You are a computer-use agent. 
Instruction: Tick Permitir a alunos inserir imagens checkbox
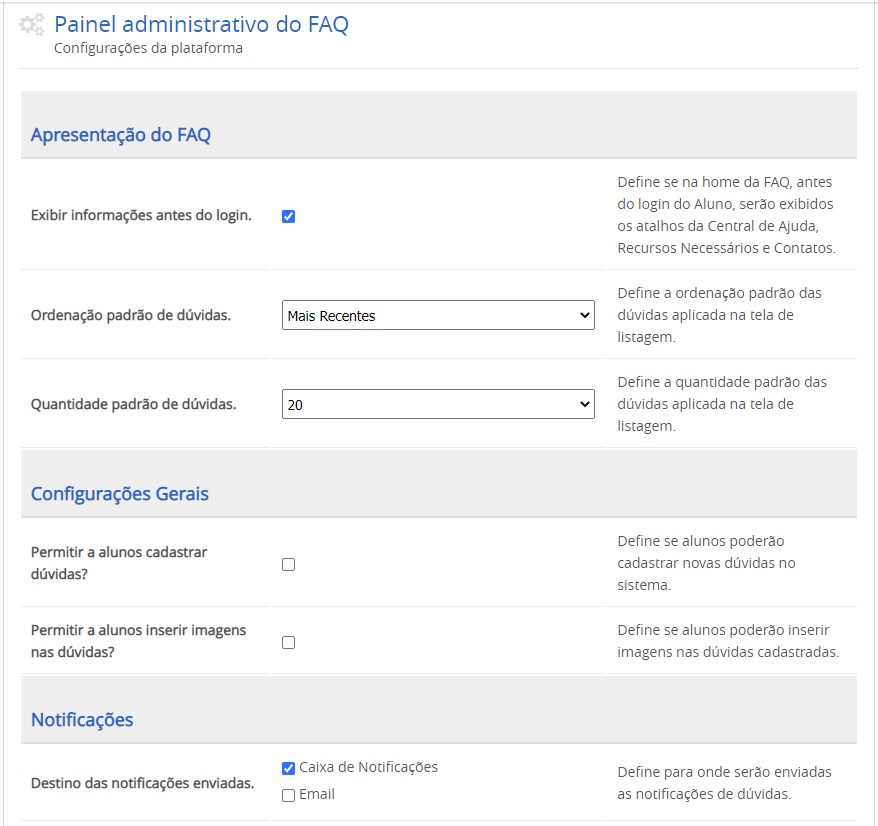(x=288, y=643)
